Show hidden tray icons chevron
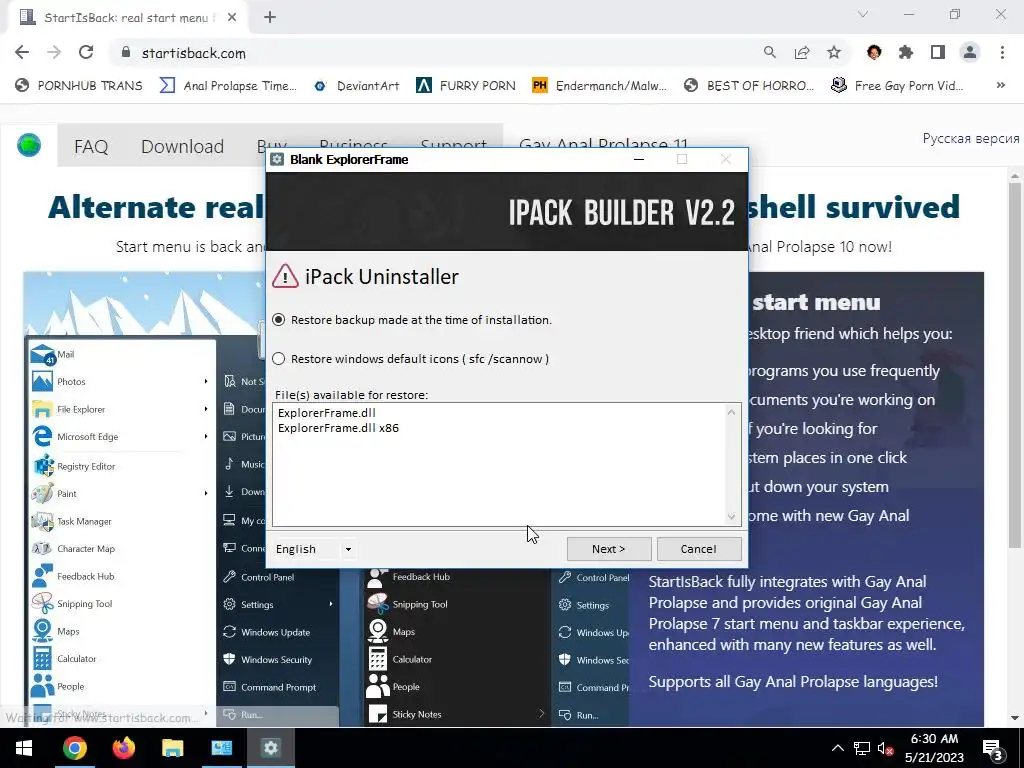The image size is (1024, 768). click(x=837, y=748)
